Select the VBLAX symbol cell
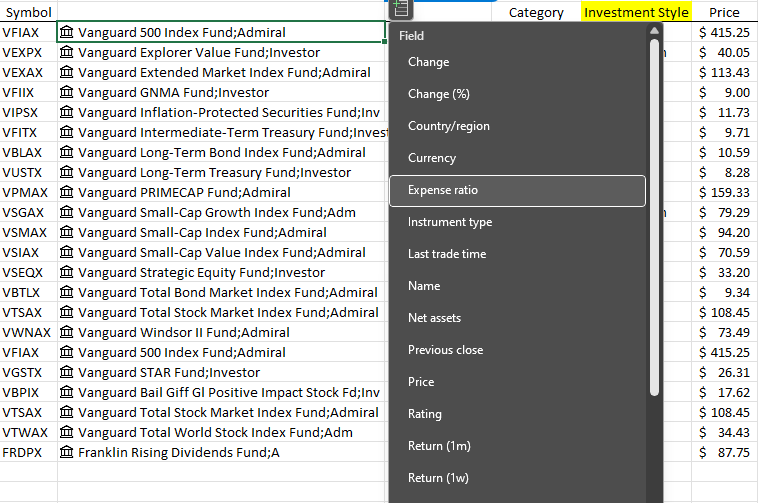The height and width of the screenshot is (503, 758). click(29, 152)
